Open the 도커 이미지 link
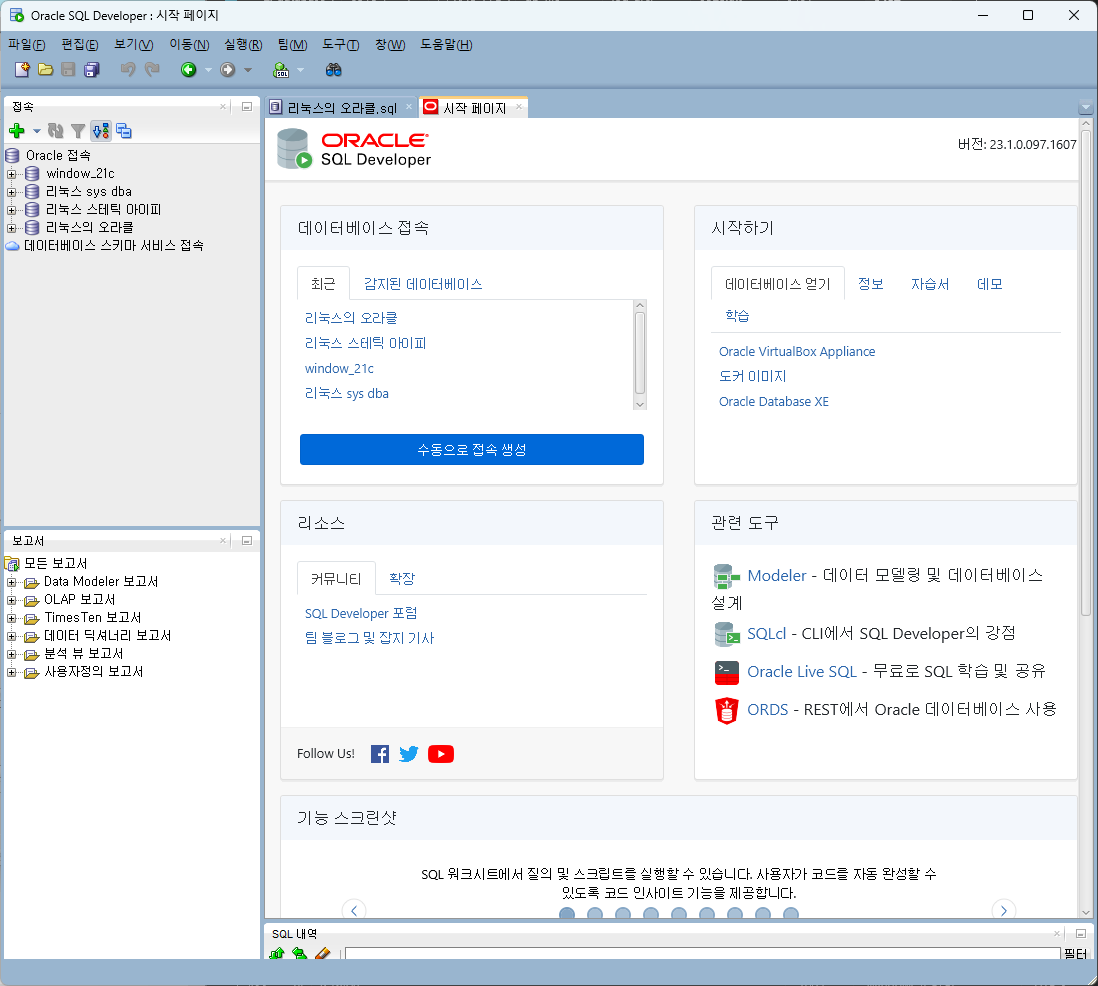 [753, 377]
